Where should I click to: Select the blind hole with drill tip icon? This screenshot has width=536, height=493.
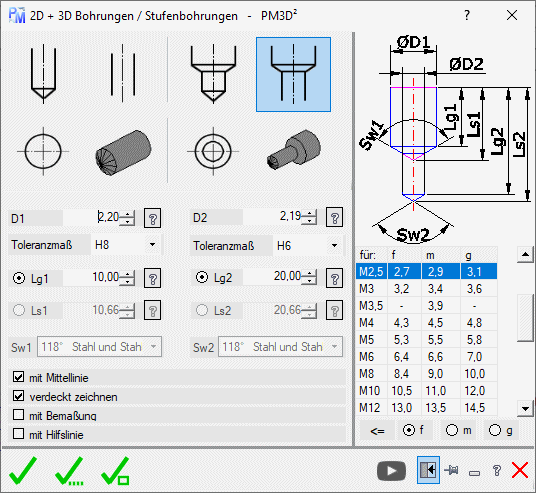43,73
